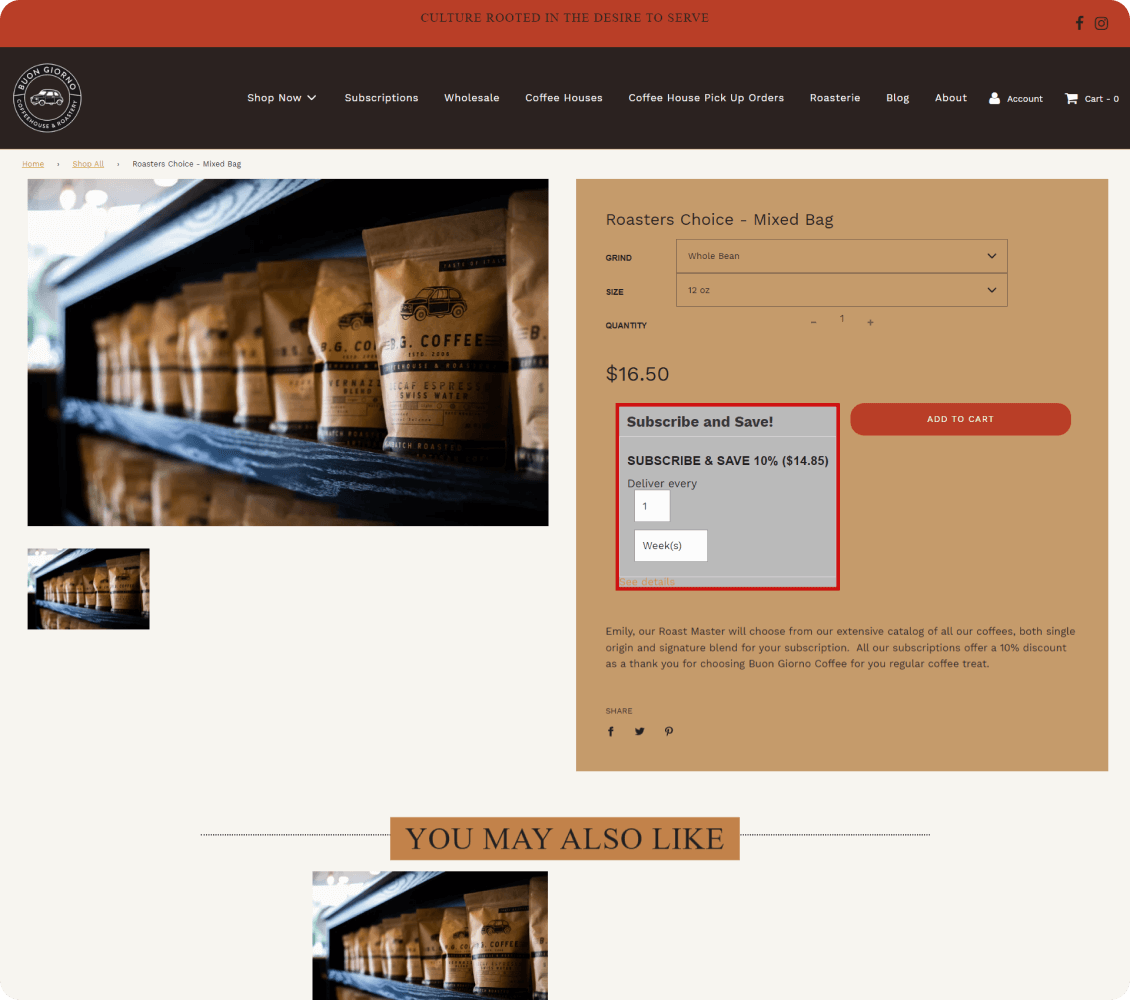The image size is (1130, 1000).
Task: Share product on Facebook icon
Action: [x=611, y=731]
